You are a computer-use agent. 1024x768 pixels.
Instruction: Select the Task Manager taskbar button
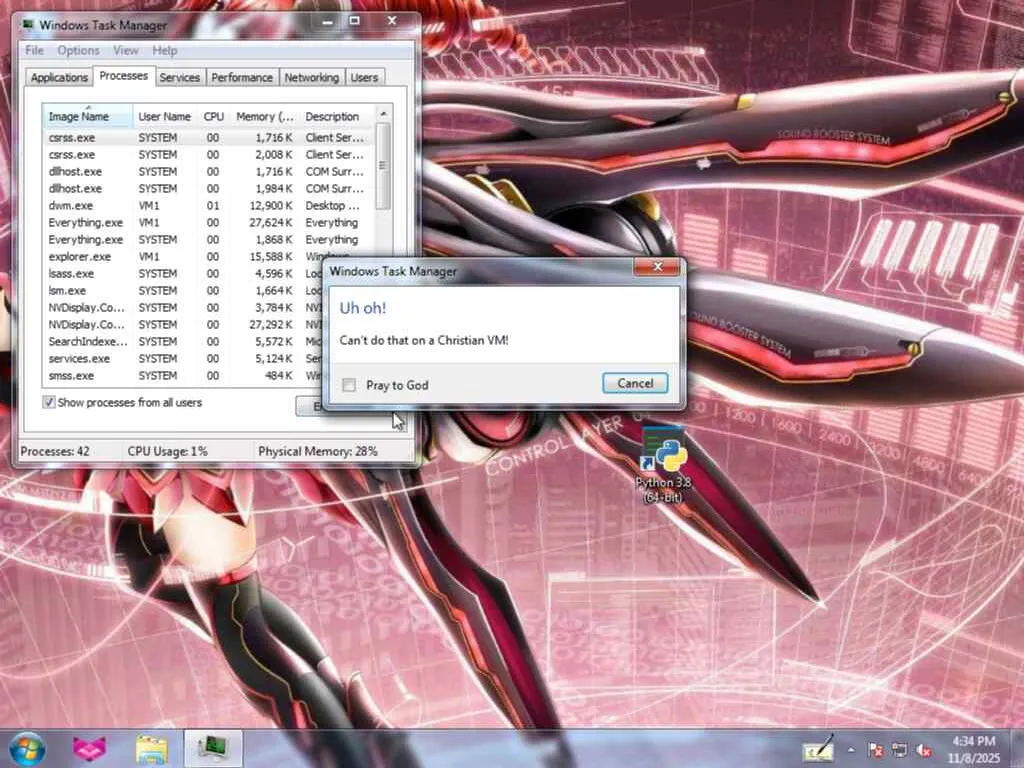coord(213,748)
